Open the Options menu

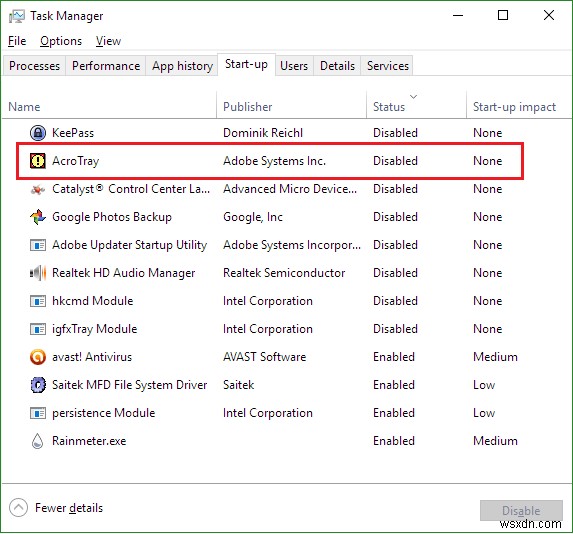61,41
